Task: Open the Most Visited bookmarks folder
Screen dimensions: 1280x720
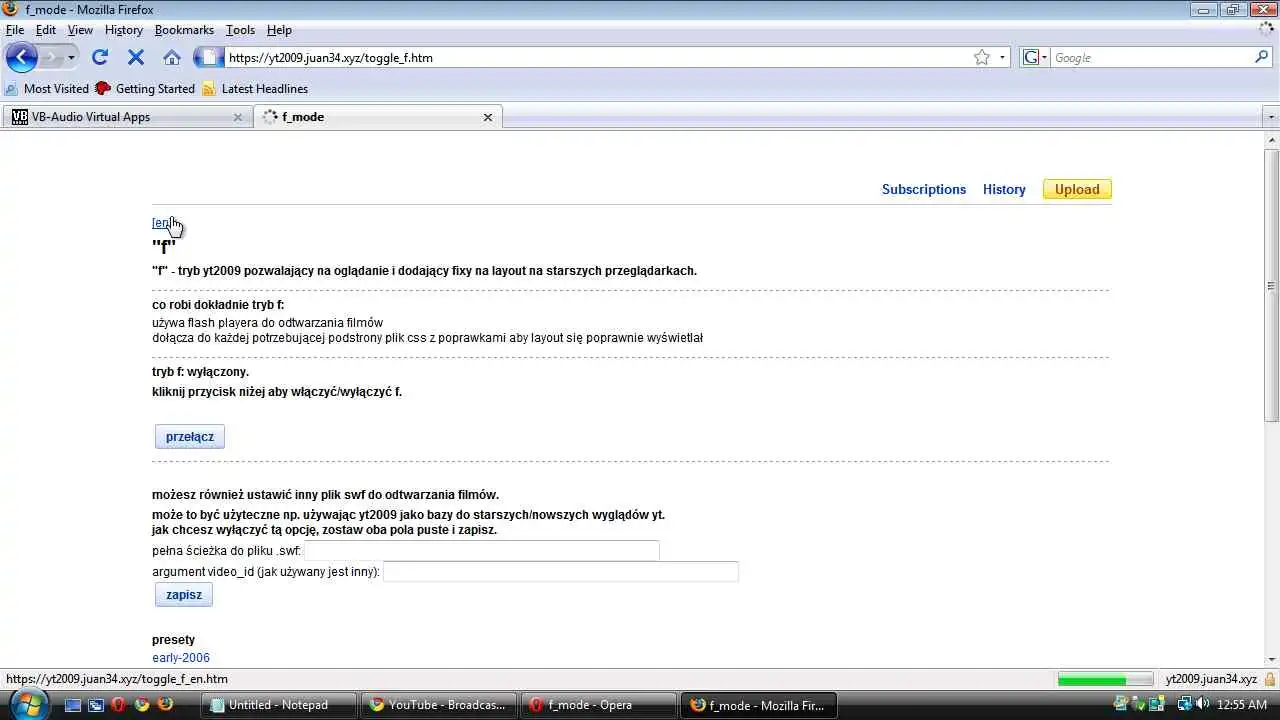Action: tap(47, 88)
